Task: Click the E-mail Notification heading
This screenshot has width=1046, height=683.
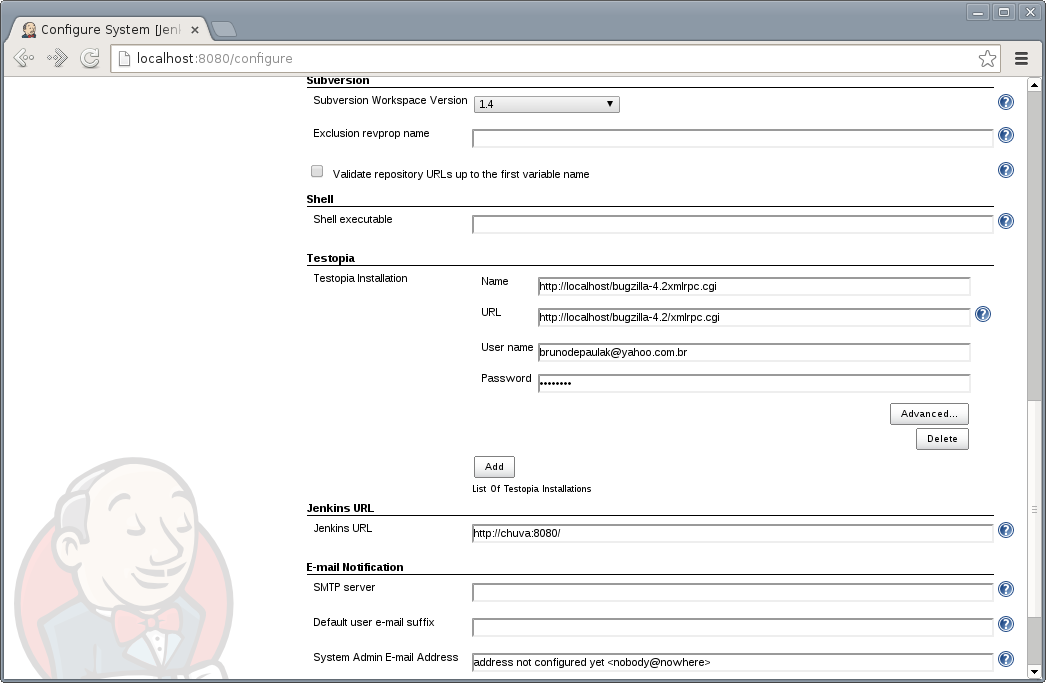Action: coord(355,567)
